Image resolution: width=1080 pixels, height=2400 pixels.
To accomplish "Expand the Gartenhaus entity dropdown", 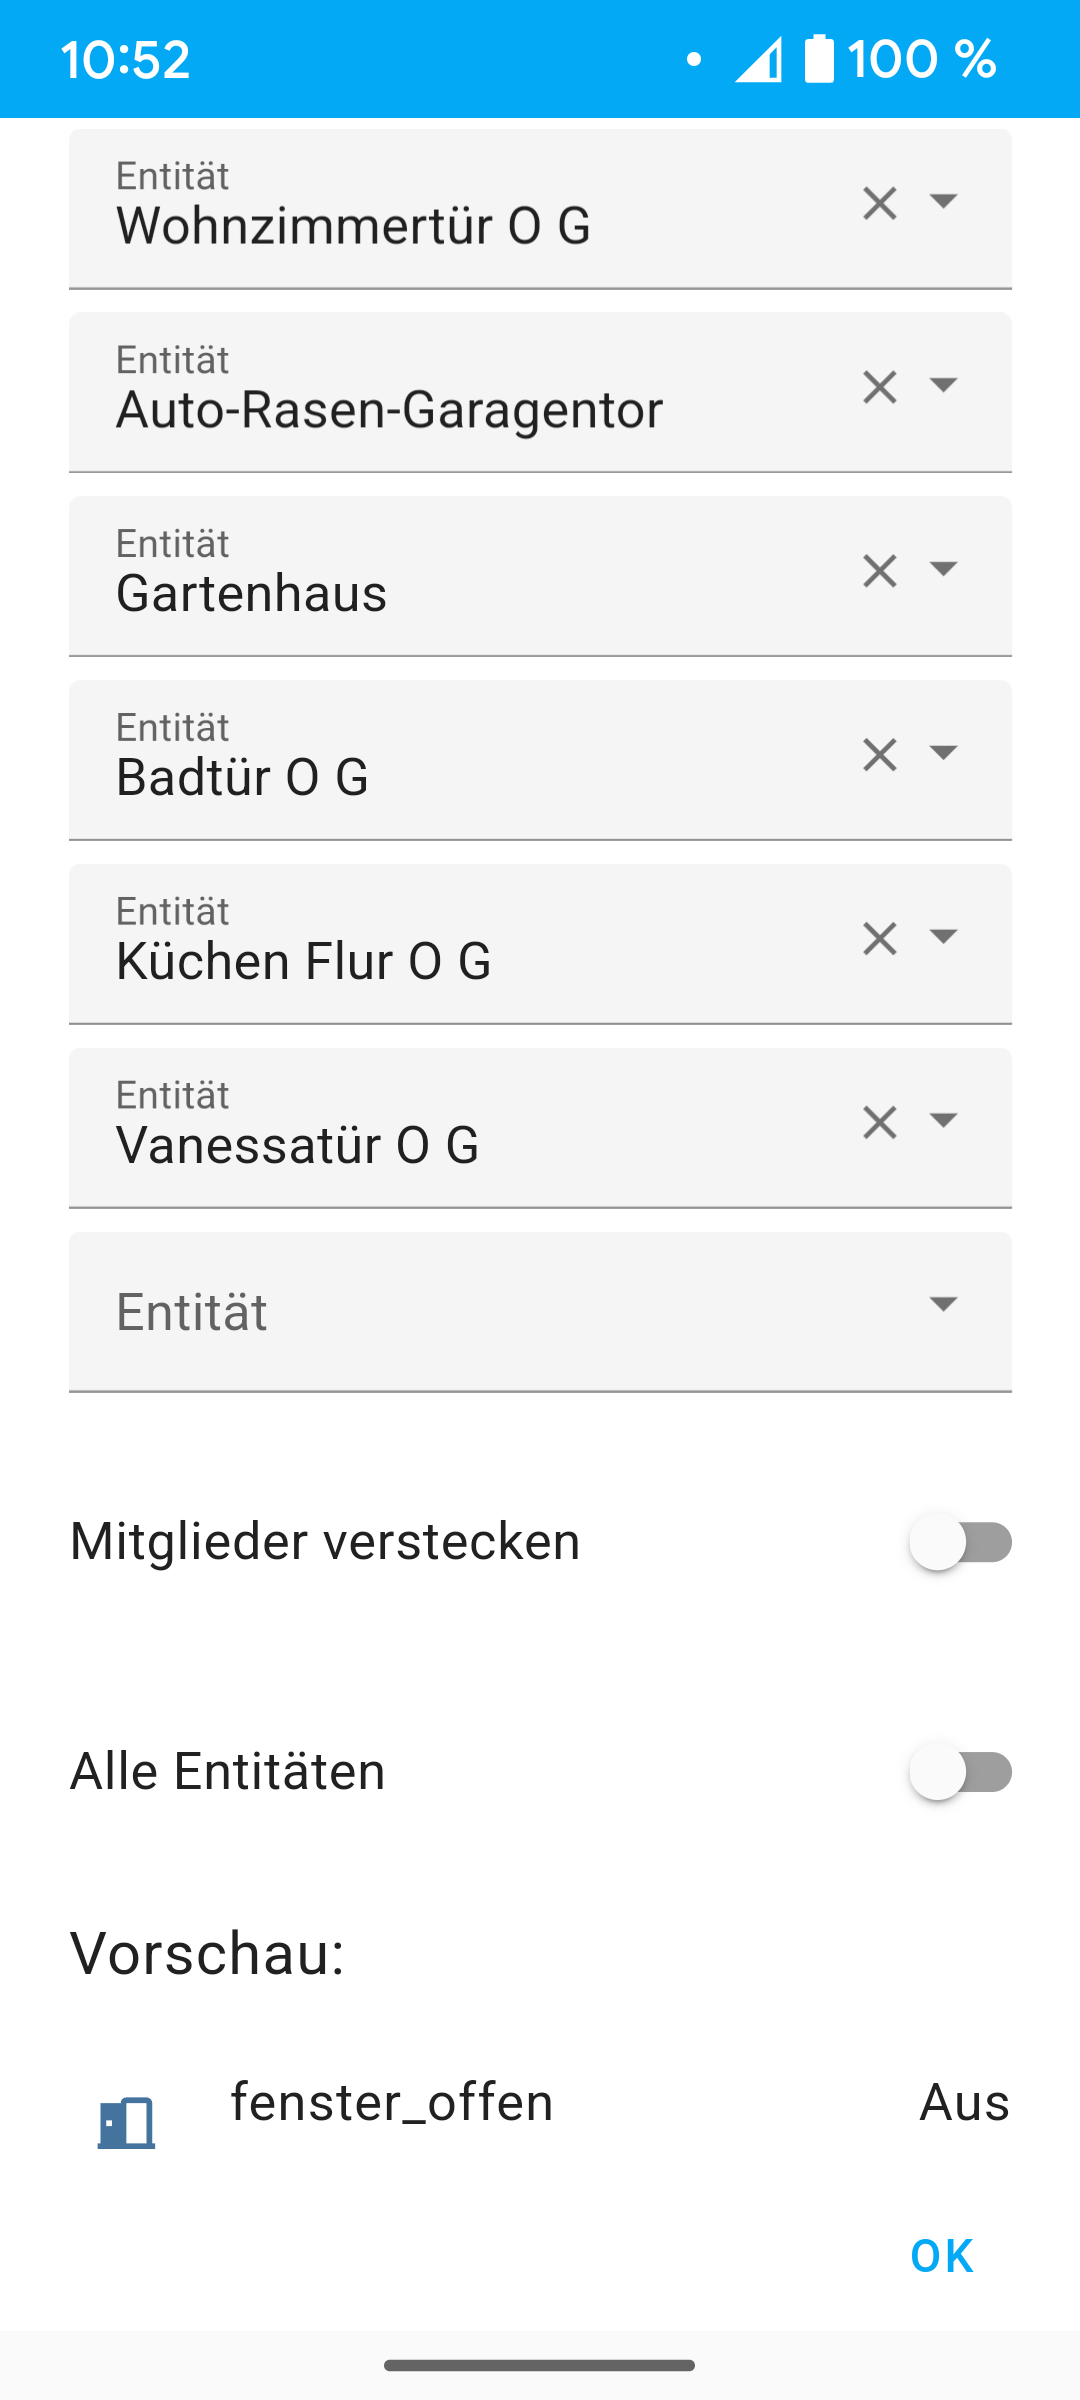I will pos(943,569).
